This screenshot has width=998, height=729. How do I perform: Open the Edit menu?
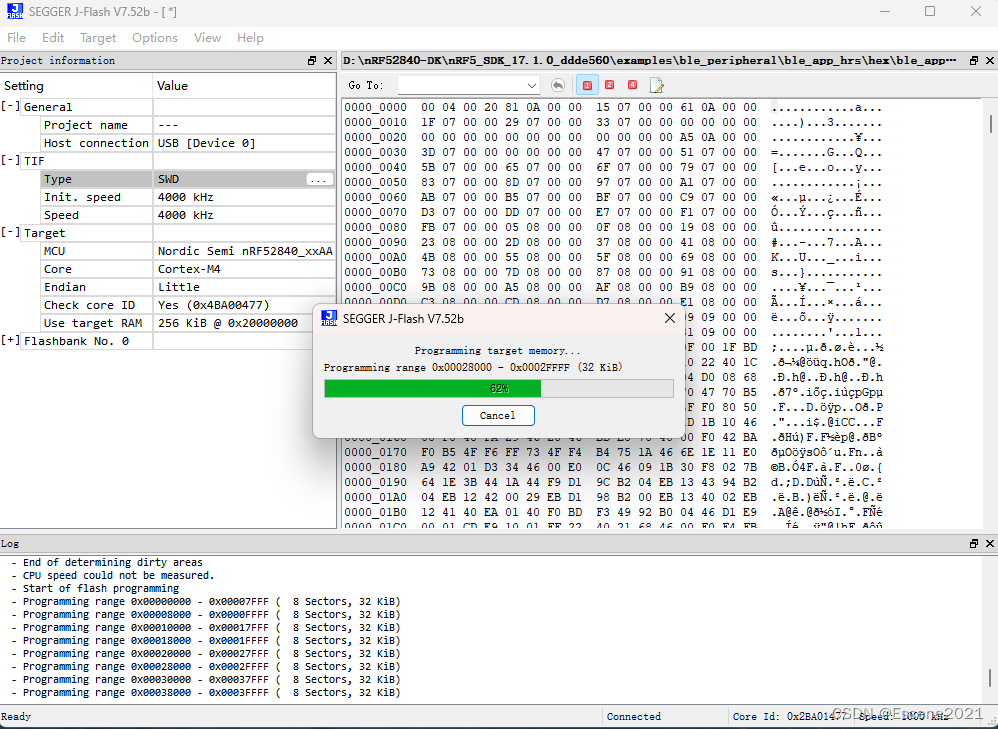(x=53, y=38)
